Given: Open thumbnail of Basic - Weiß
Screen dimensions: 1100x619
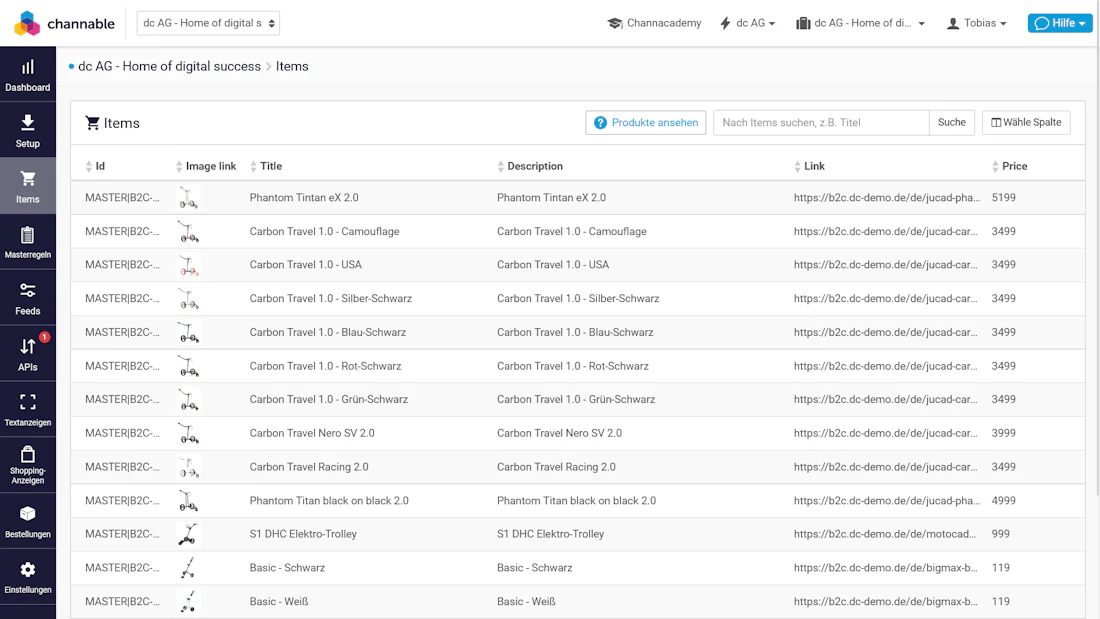Looking at the screenshot, I should (188, 602).
